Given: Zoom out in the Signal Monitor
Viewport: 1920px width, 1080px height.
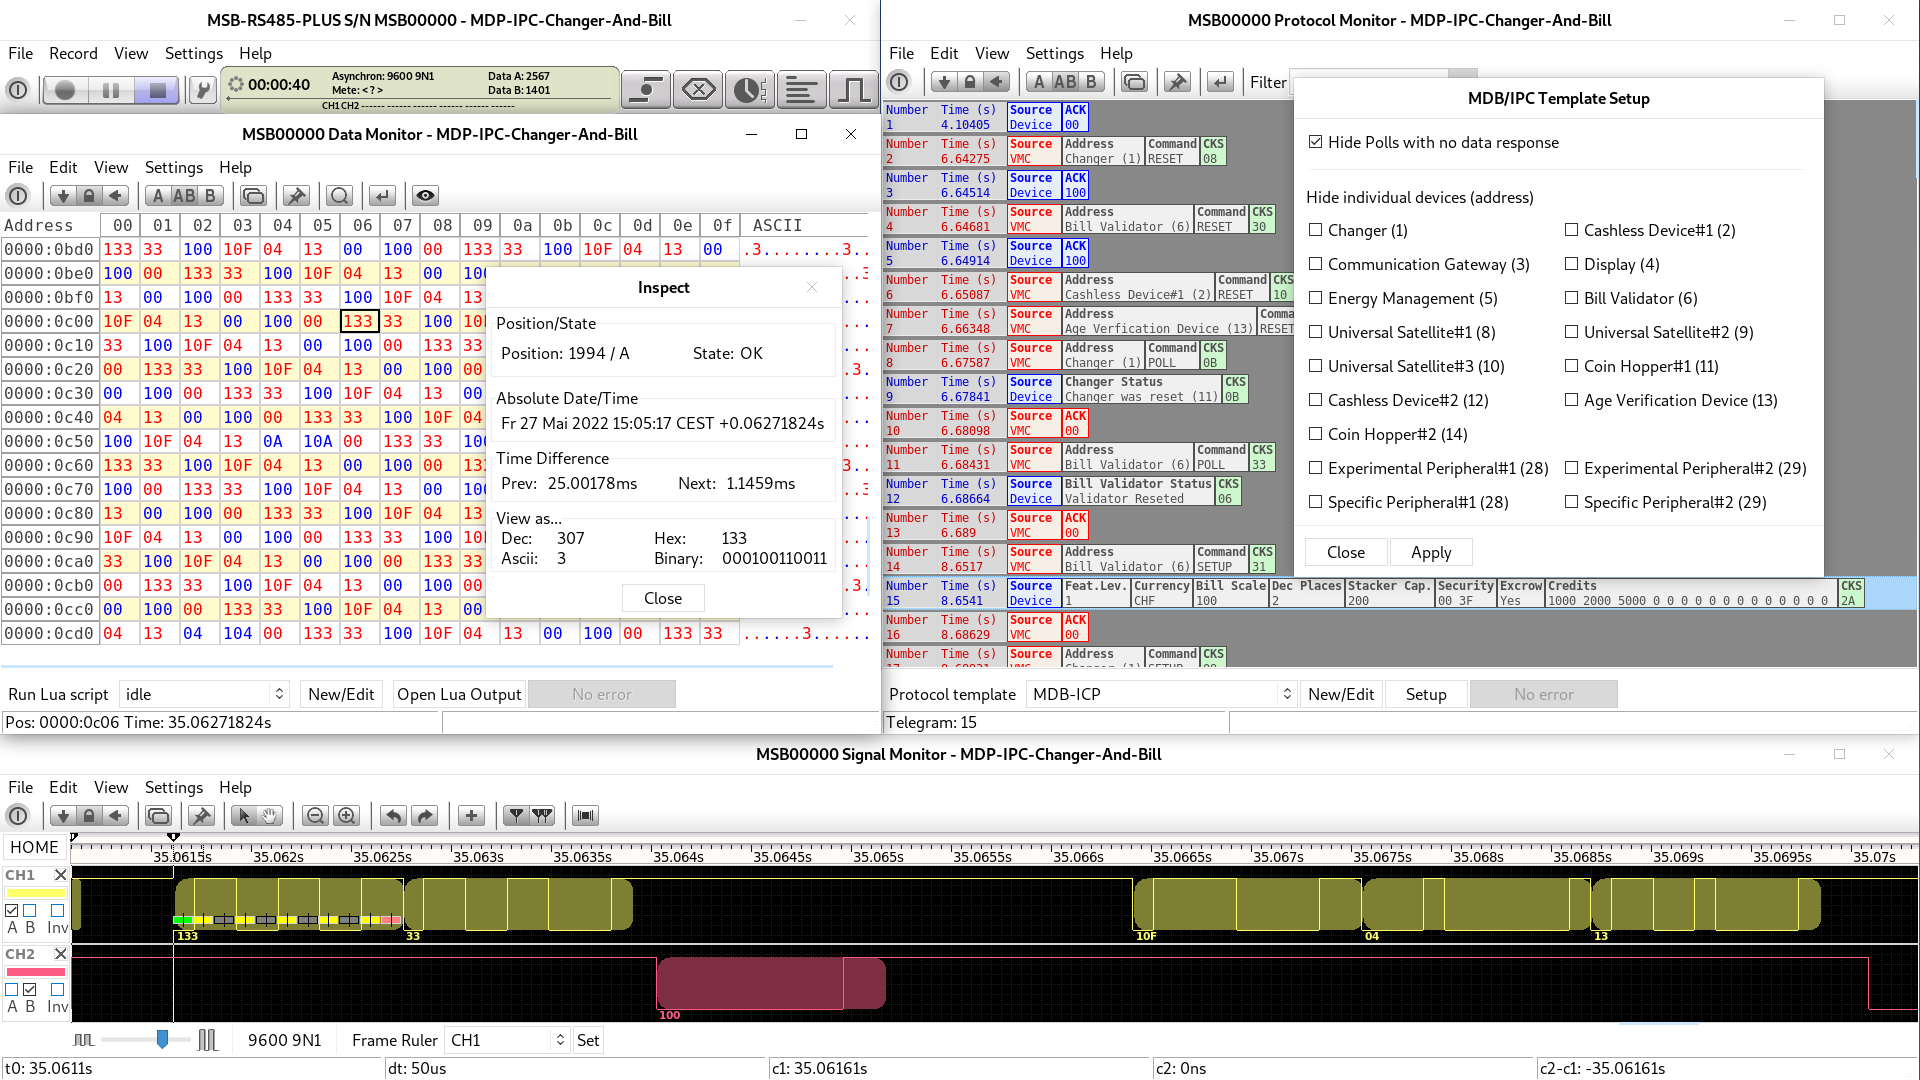Looking at the screenshot, I should click(x=315, y=816).
